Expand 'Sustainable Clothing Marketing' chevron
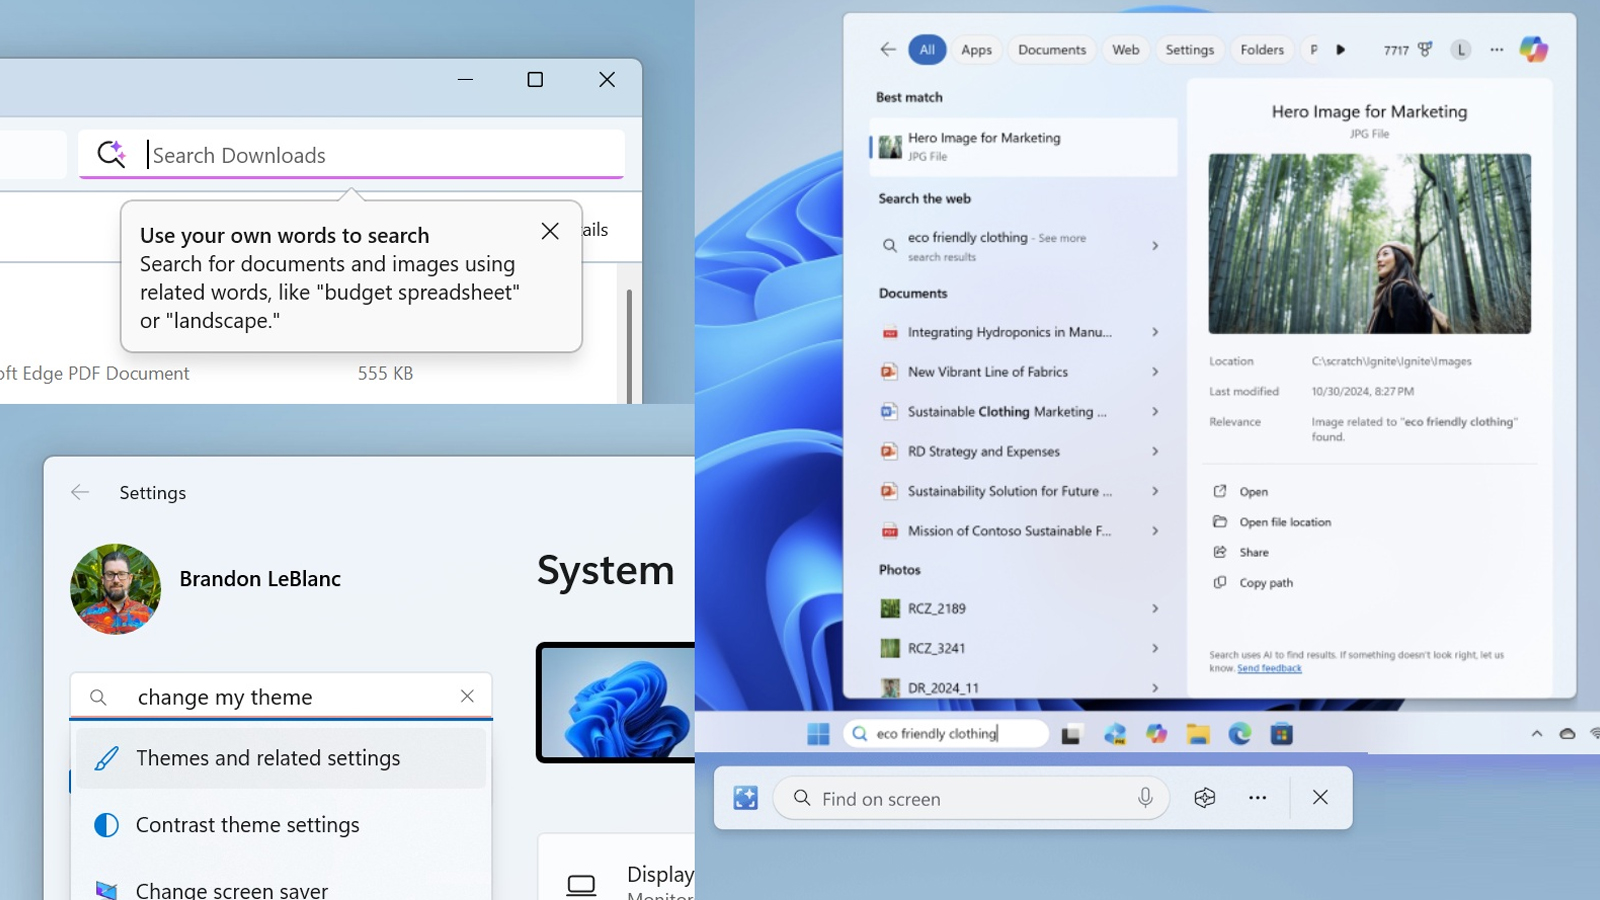The width and height of the screenshot is (1600, 900). coord(1155,412)
